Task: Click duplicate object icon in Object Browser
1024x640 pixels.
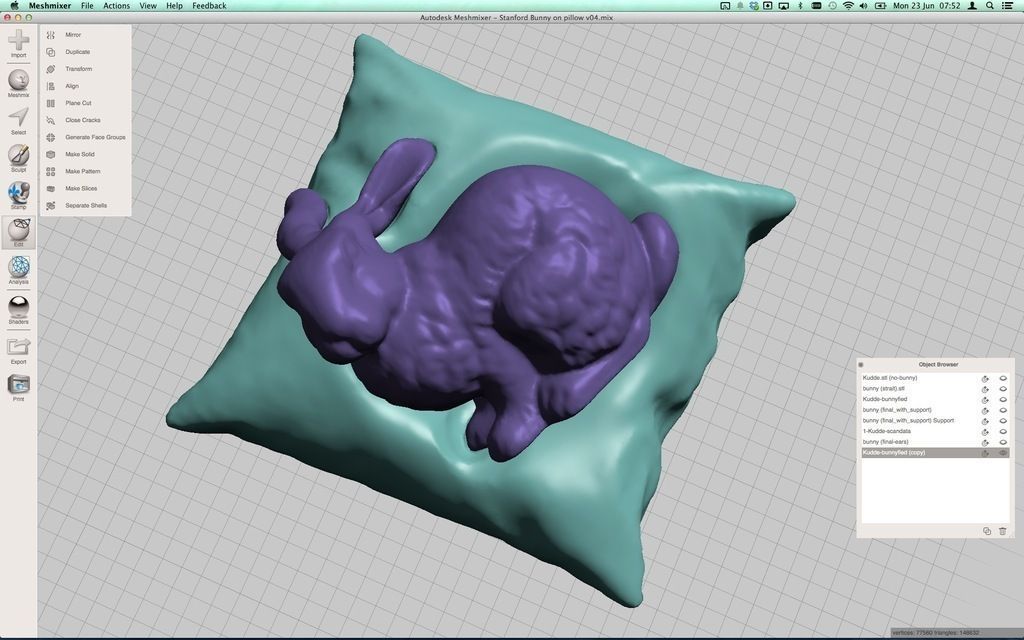Action: (x=987, y=531)
